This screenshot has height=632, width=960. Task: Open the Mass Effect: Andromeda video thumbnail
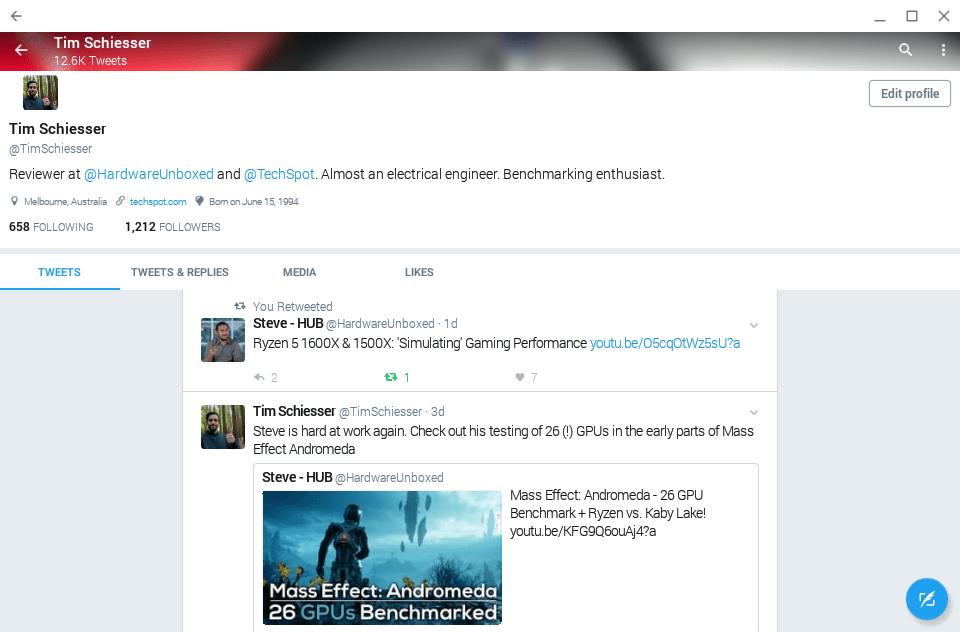[382, 558]
